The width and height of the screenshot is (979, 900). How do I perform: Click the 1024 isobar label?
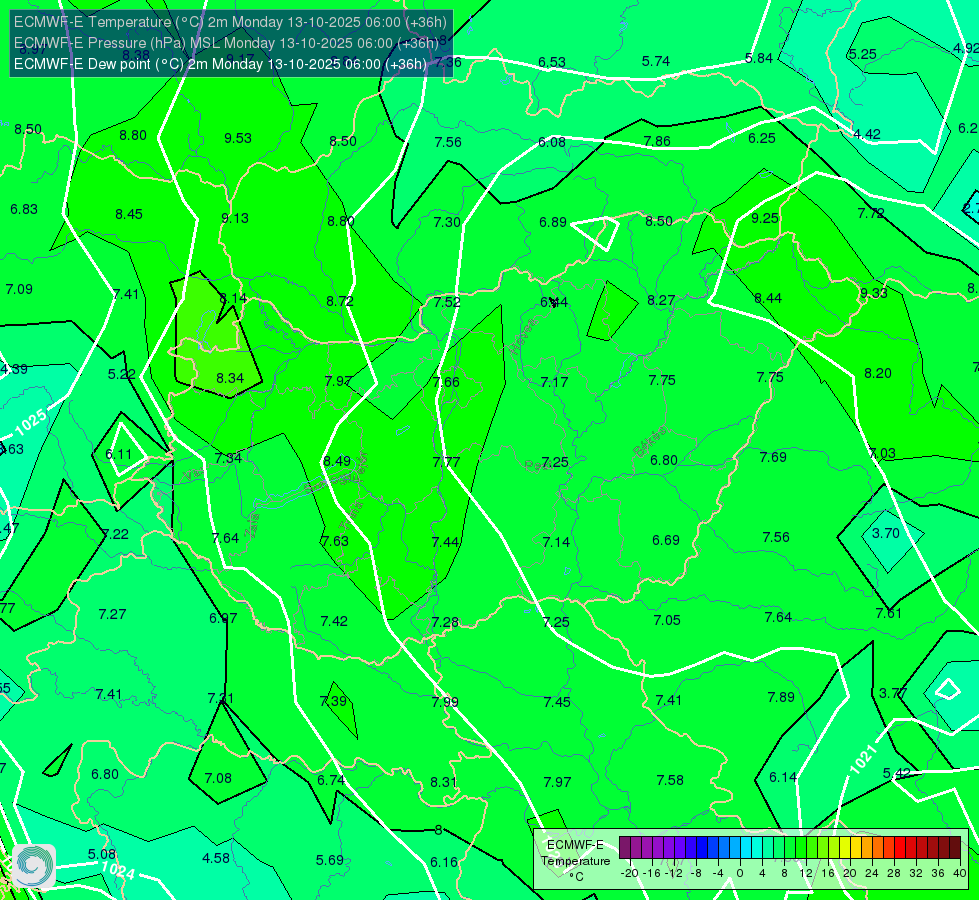click(118, 869)
